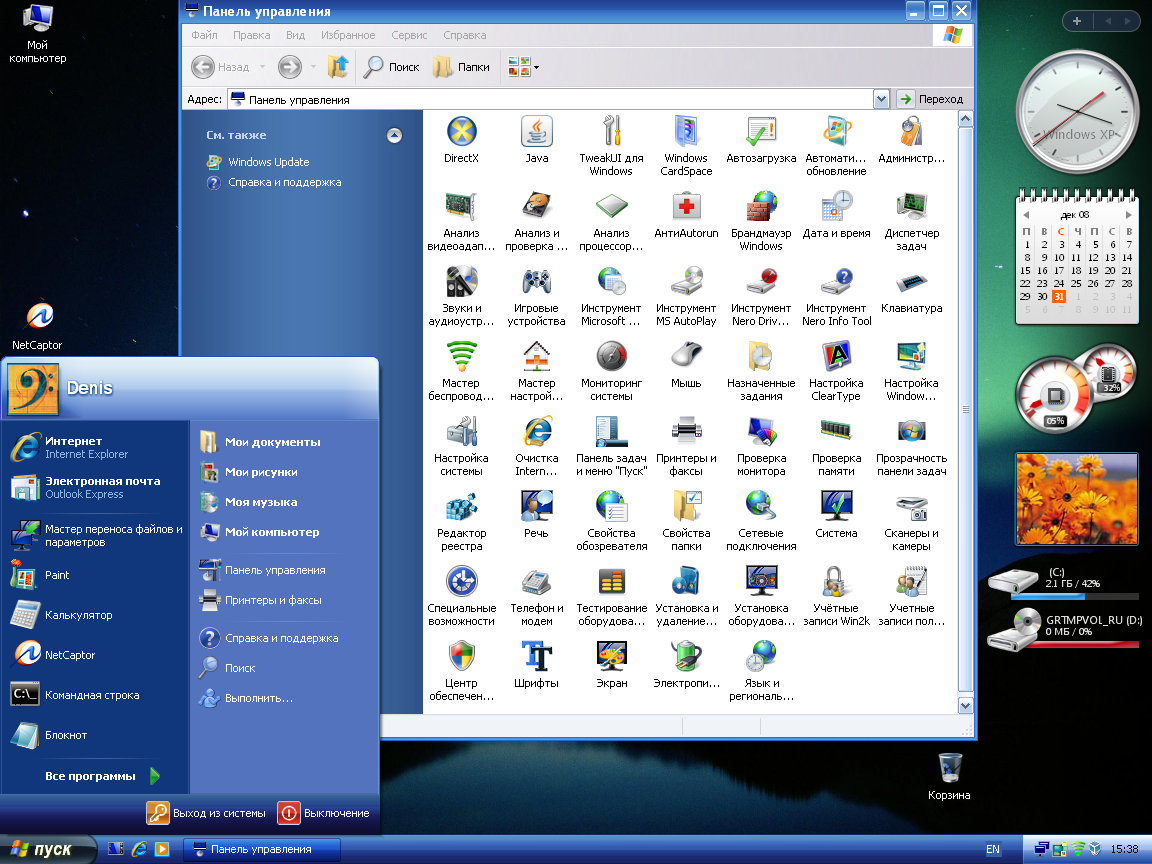
Task: Open the Экран display settings icon
Action: 611,664
